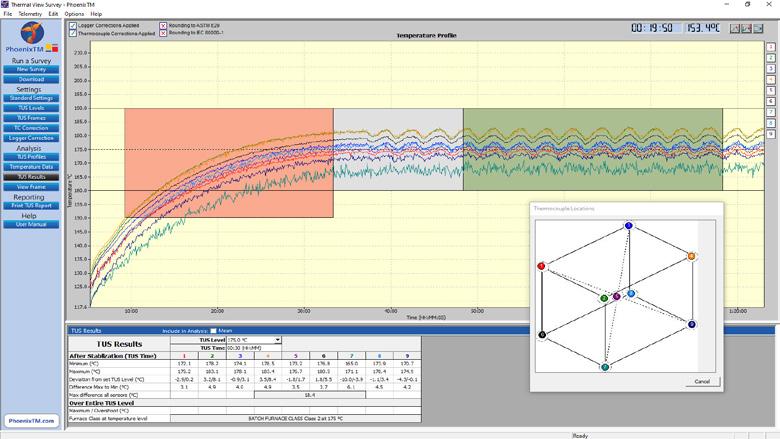Viewport: 780px width, 439px height.
Task: Toggle Rounding to ASTM E29 checkbox
Action: click(x=163, y=24)
